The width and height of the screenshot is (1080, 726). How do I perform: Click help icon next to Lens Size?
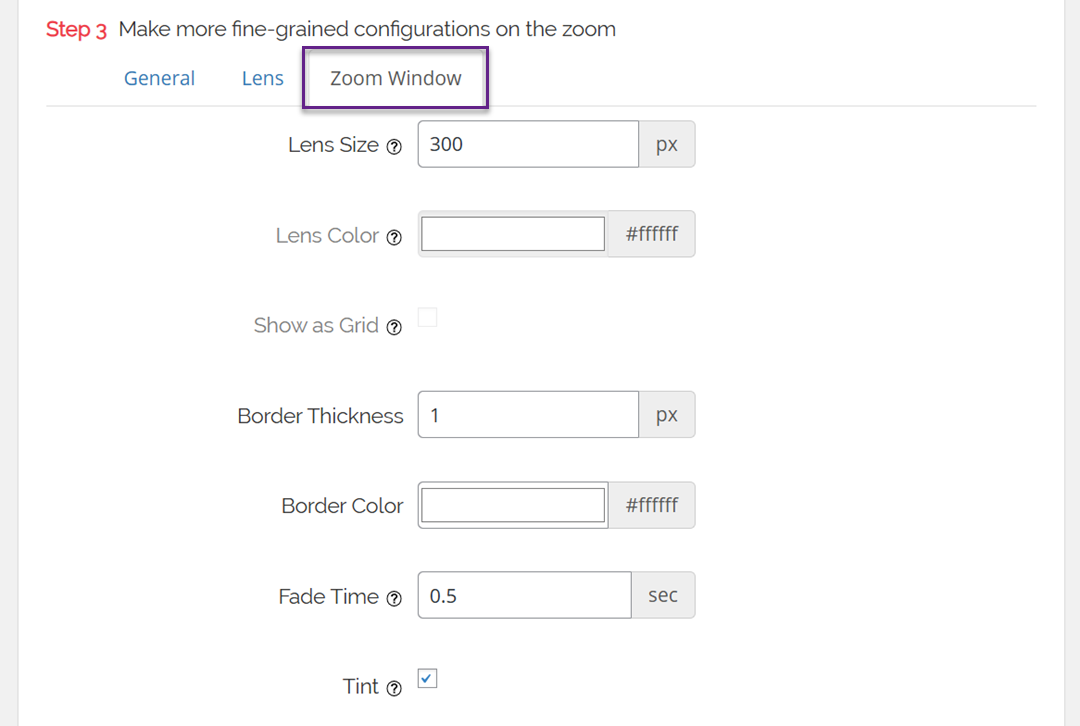pos(394,147)
